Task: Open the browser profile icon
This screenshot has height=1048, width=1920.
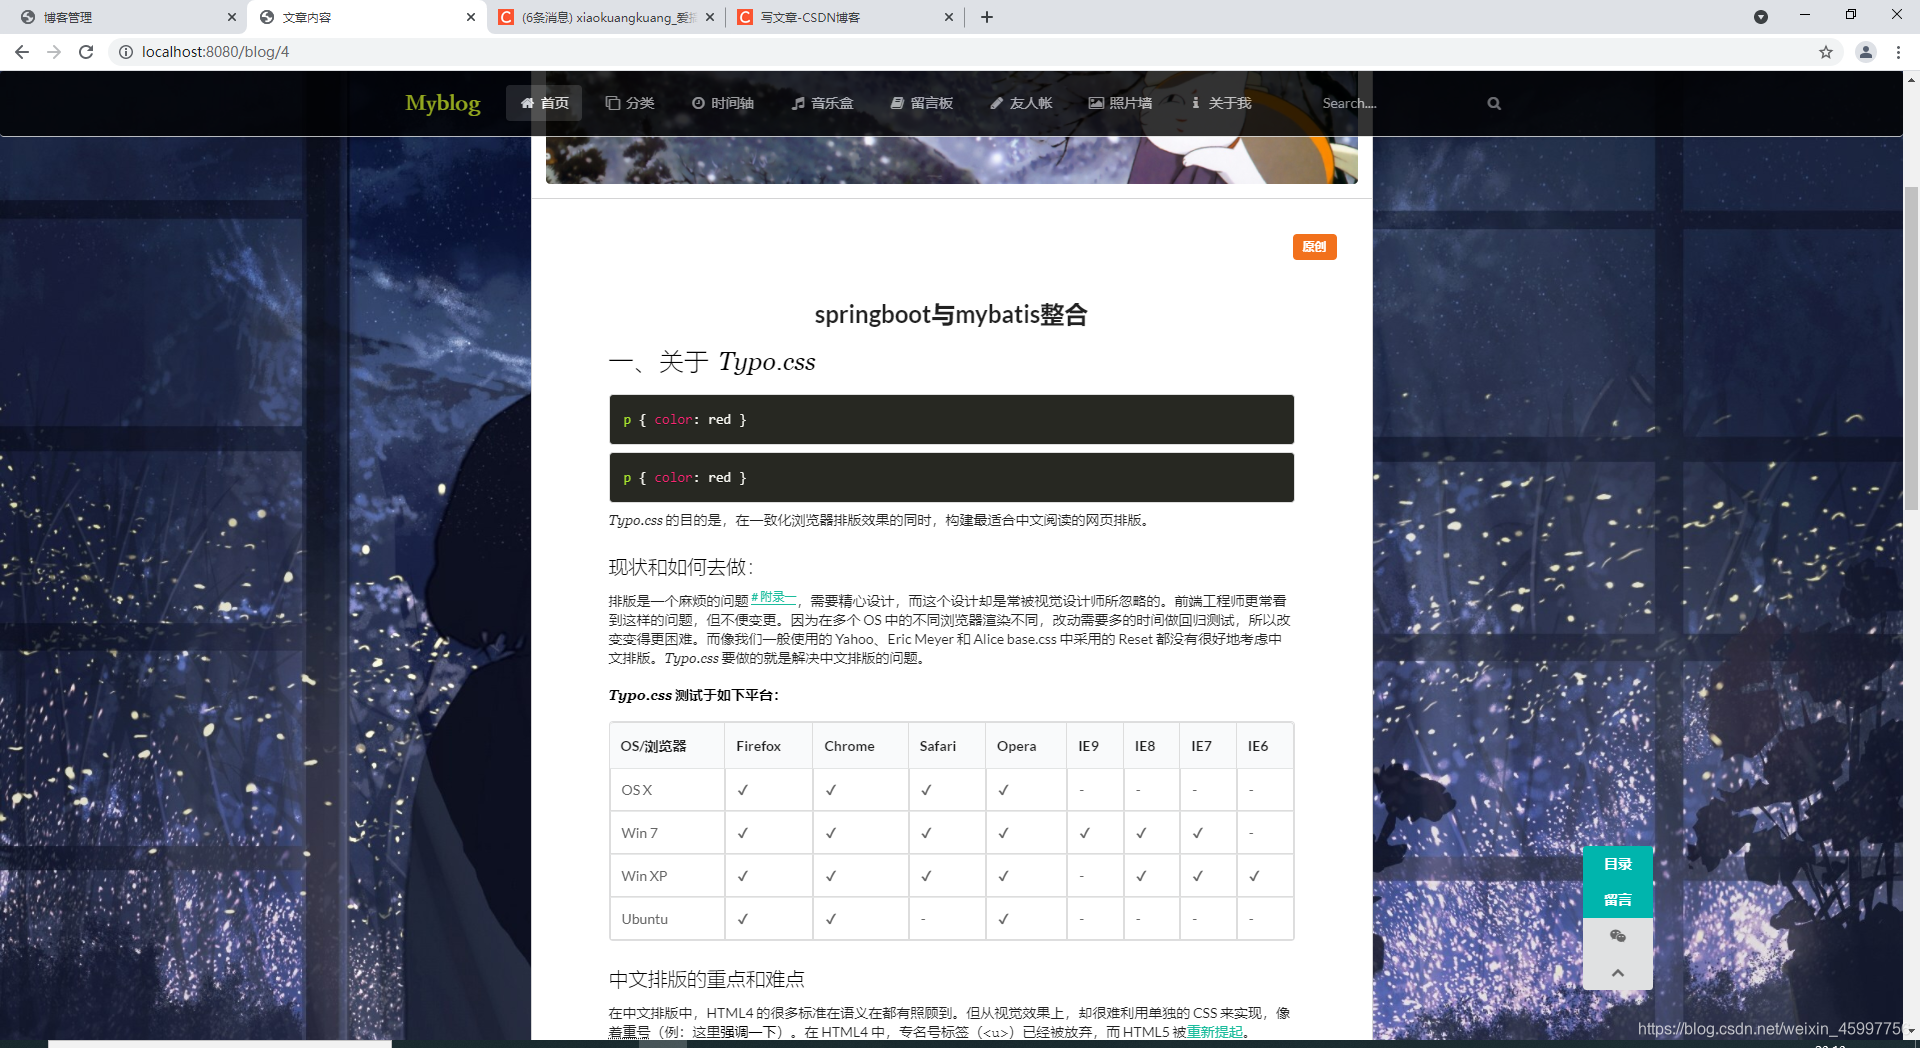Action: click(x=1866, y=52)
